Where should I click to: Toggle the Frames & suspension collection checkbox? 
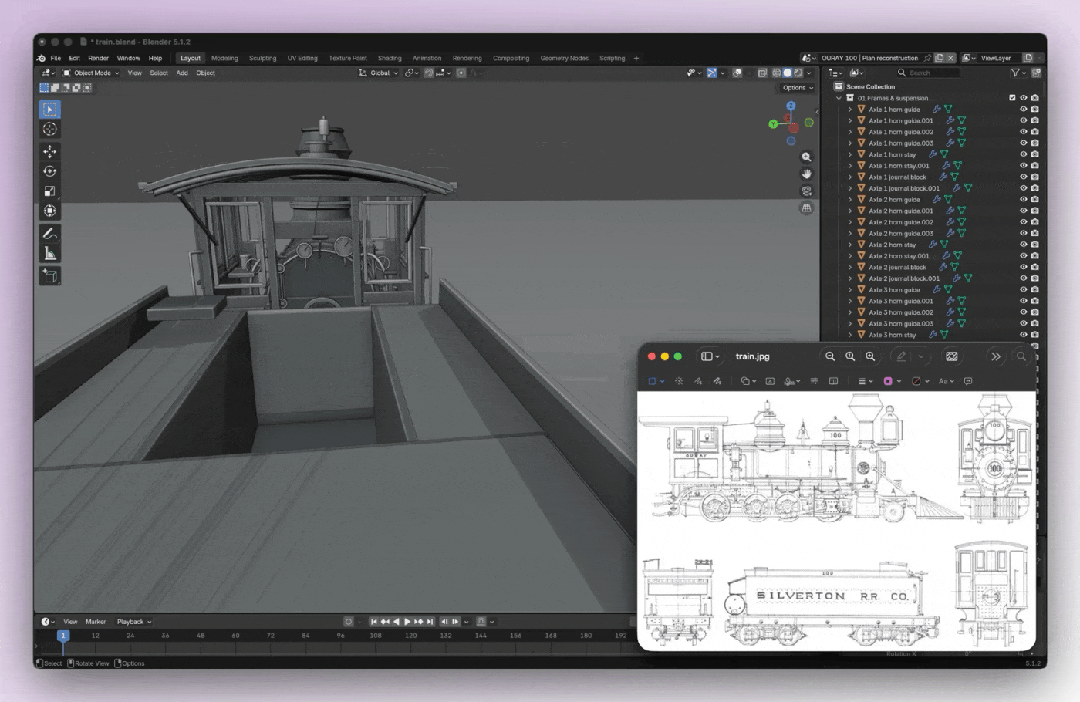tap(1012, 98)
